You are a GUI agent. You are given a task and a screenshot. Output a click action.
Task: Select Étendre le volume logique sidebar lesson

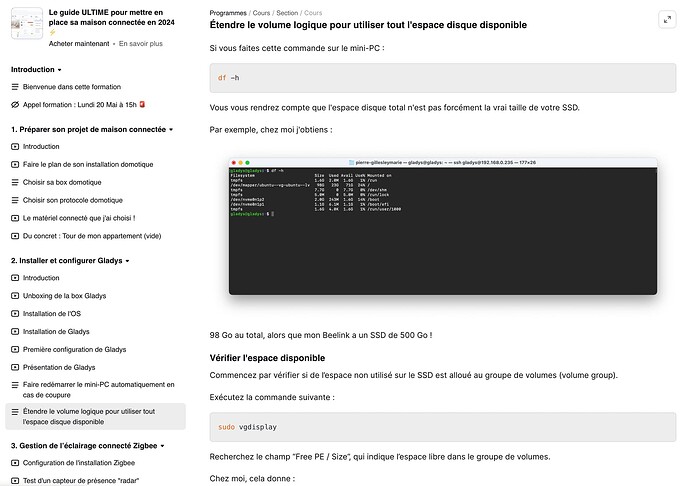(95, 416)
